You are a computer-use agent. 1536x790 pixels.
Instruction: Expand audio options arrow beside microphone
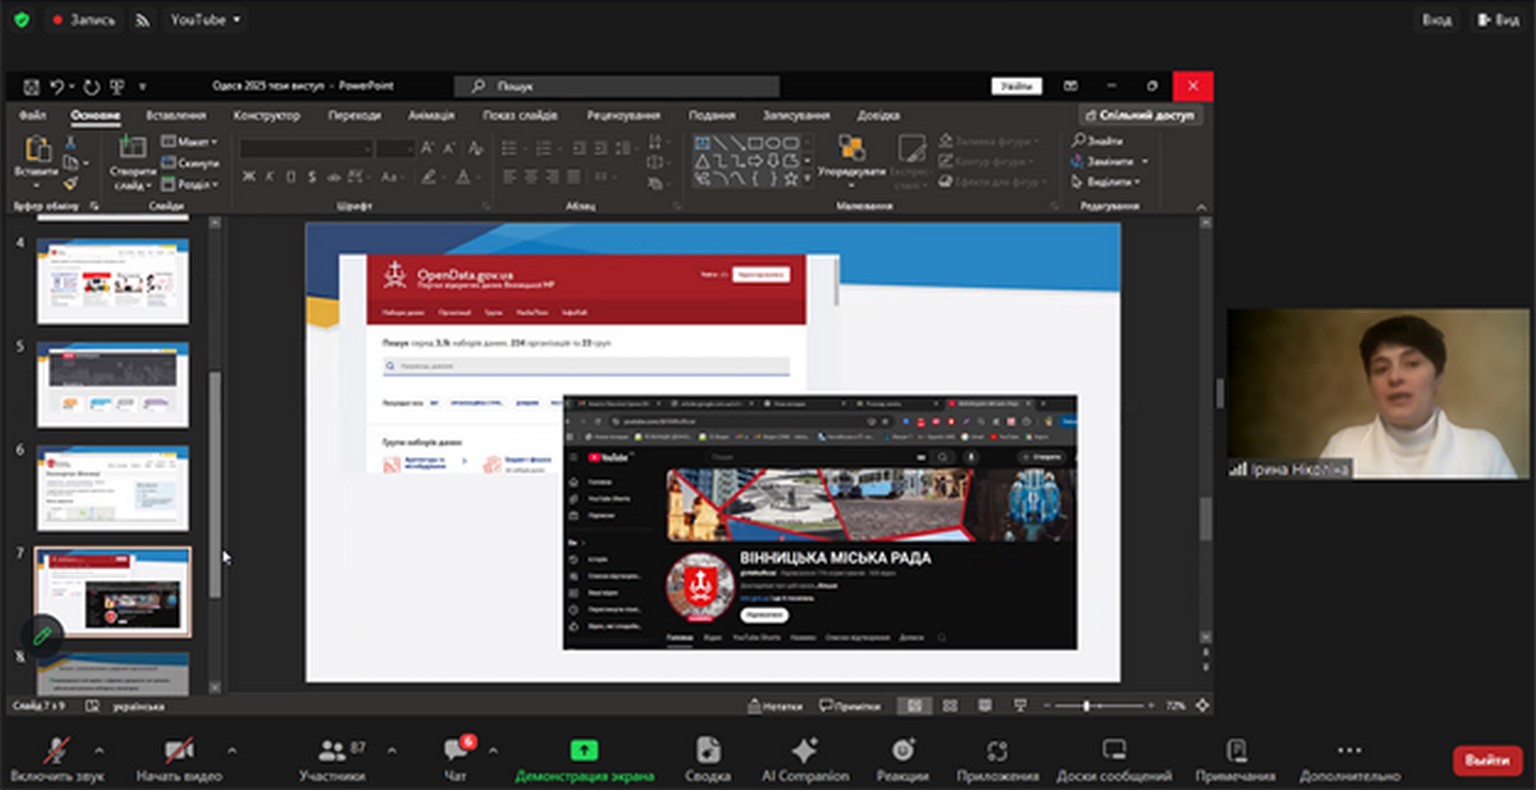[x=99, y=750]
